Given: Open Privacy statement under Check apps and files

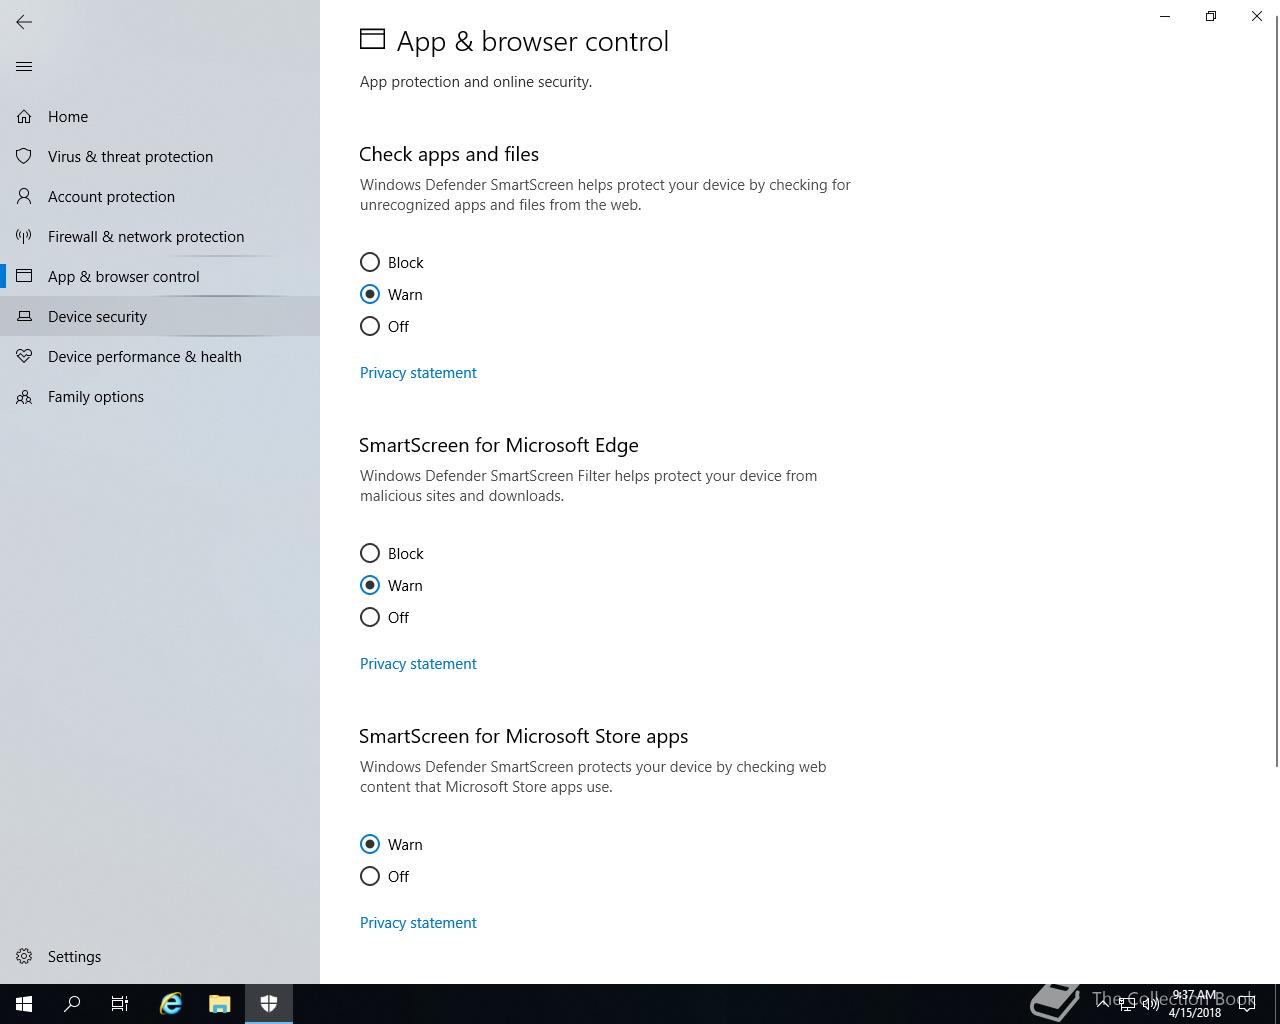Looking at the screenshot, I should pyautogui.click(x=418, y=373).
